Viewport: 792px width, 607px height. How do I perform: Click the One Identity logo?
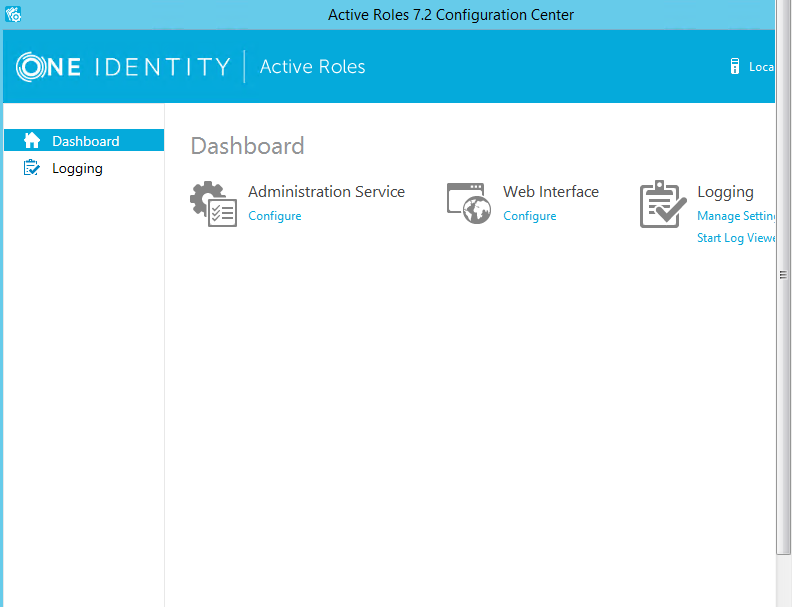click(123, 67)
